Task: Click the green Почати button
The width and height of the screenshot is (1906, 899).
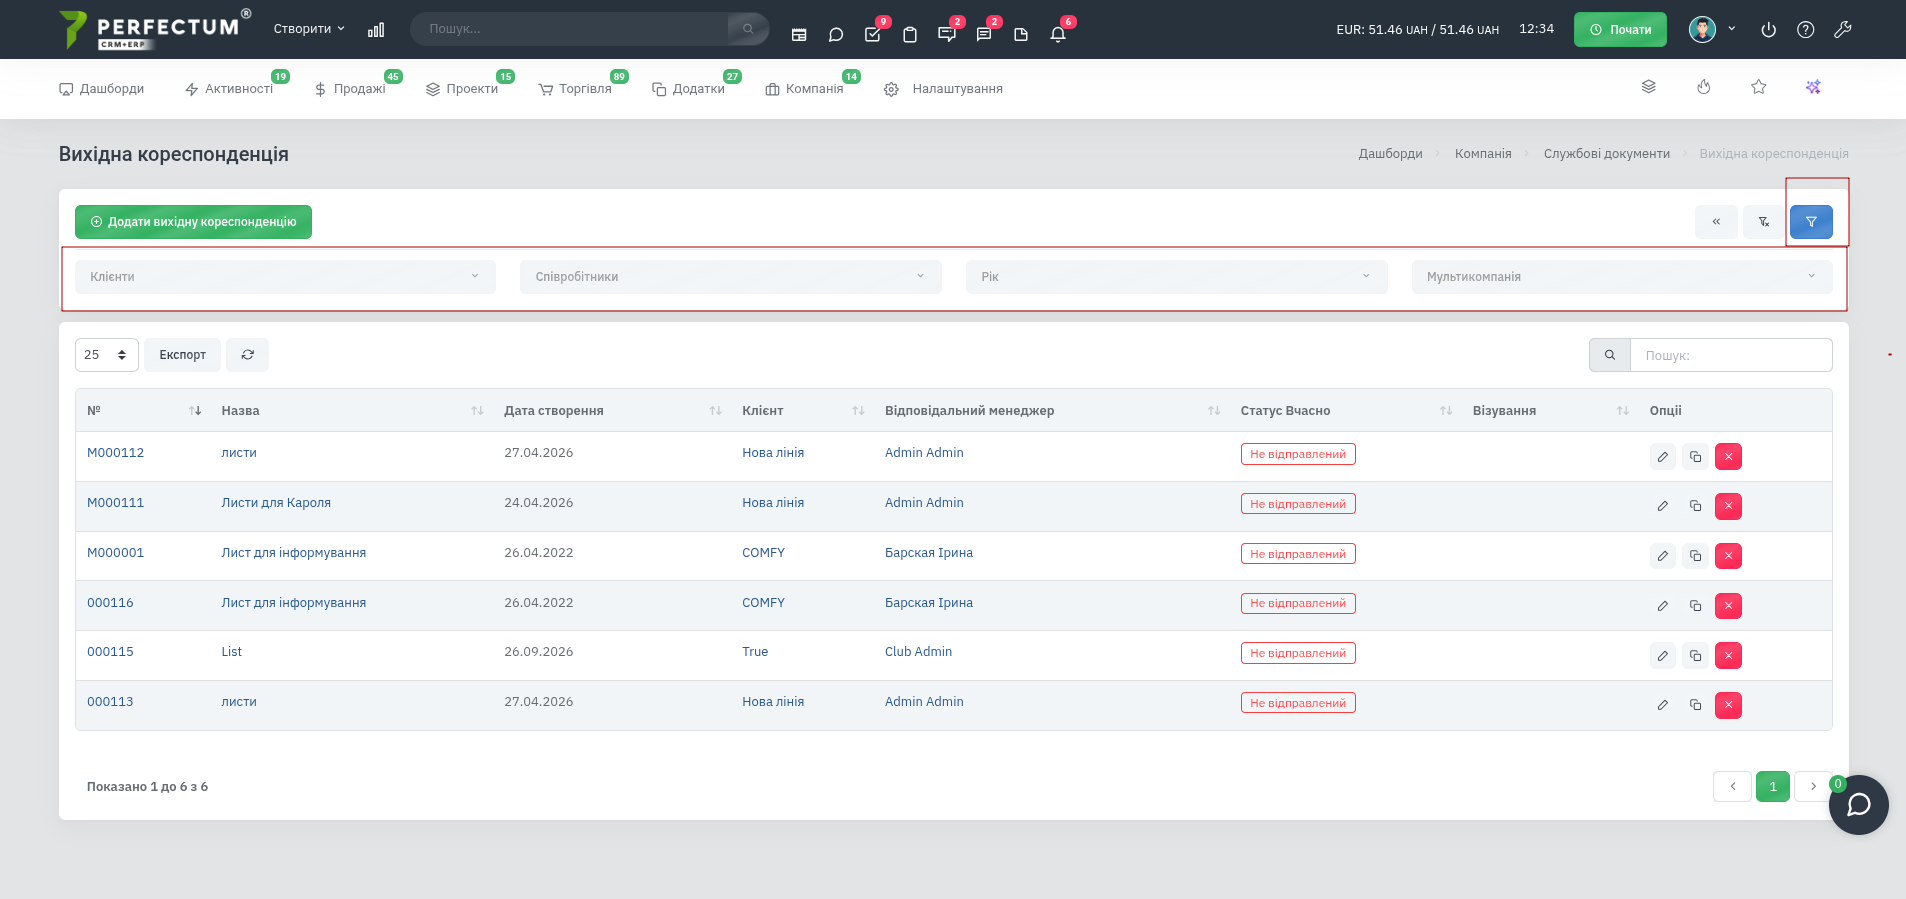Action: (1620, 30)
